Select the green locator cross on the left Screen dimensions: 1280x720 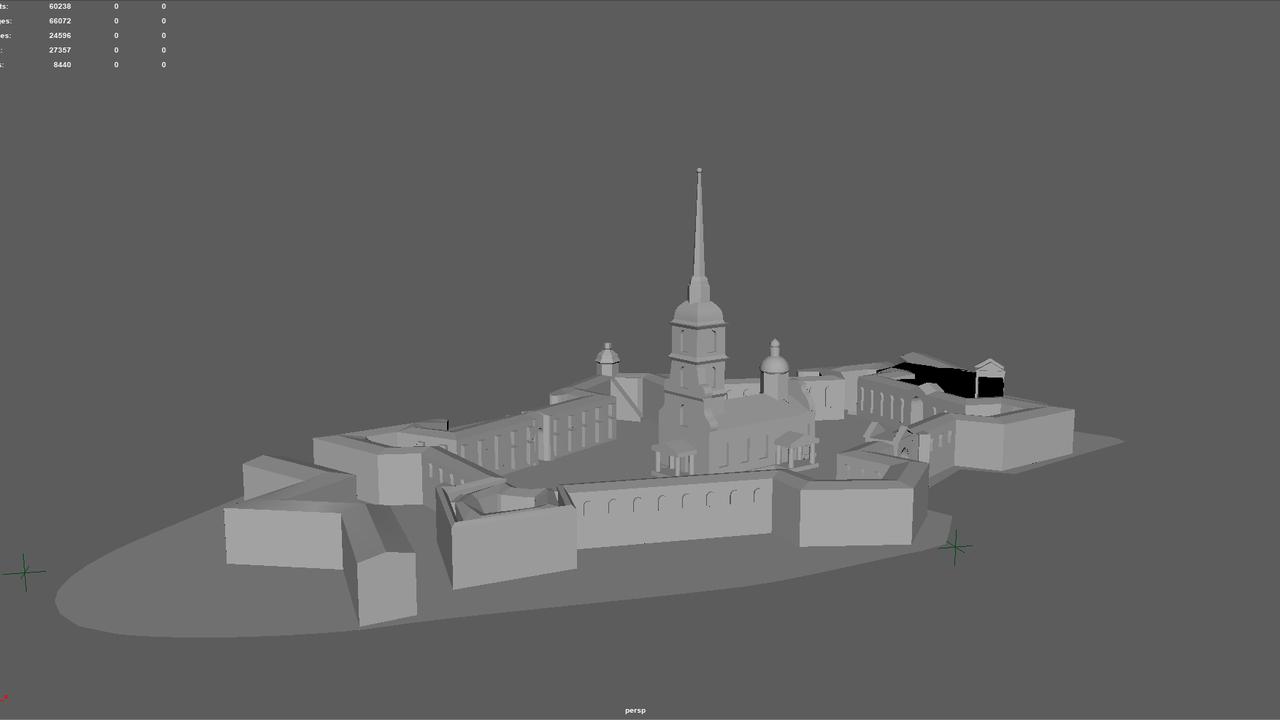point(25,572)
